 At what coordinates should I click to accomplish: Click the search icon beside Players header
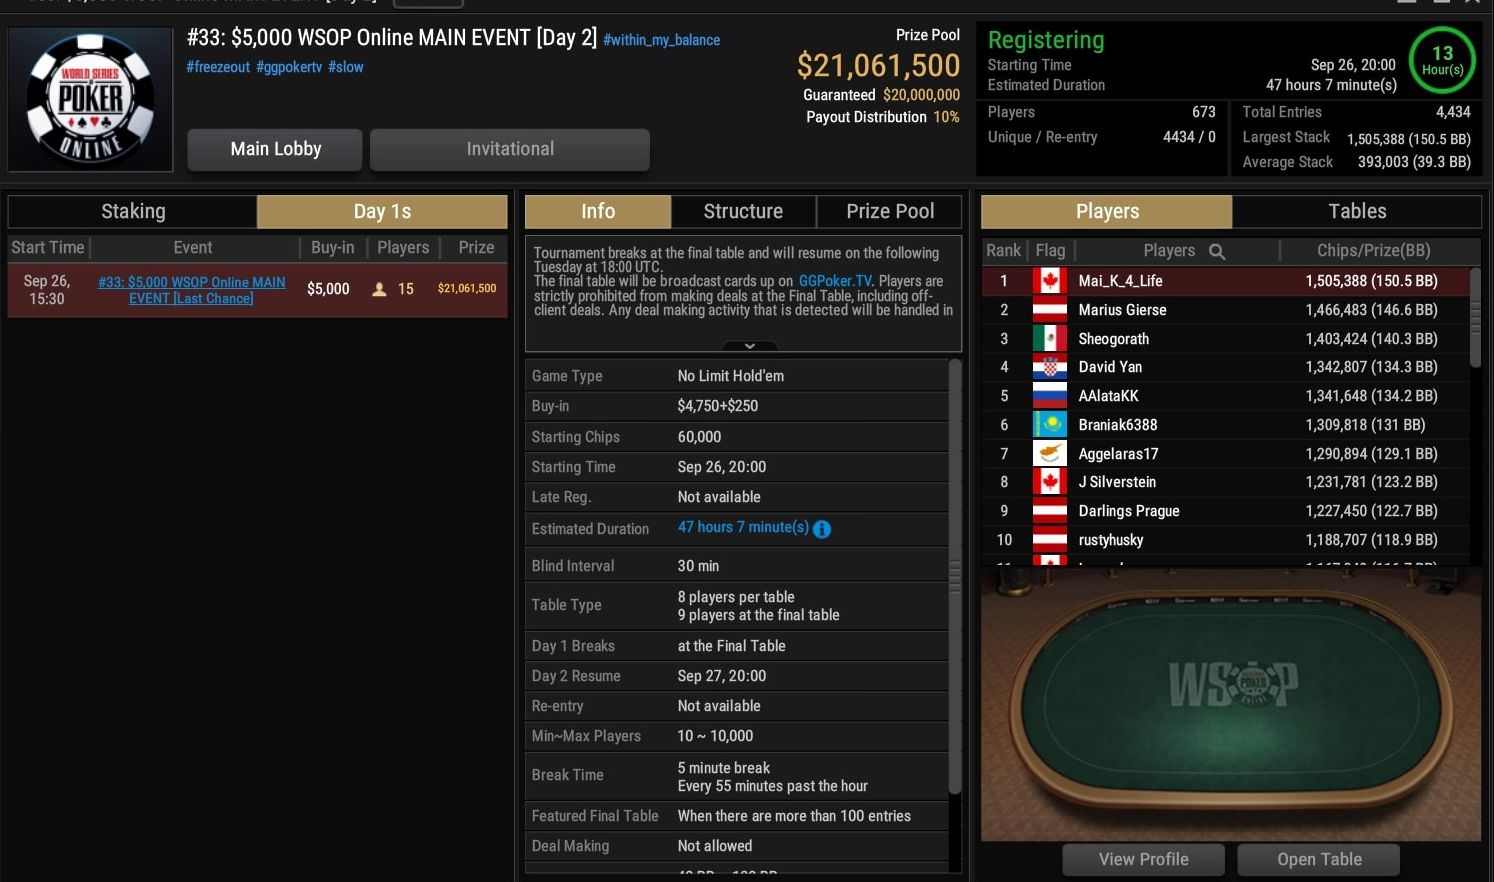1217,251
